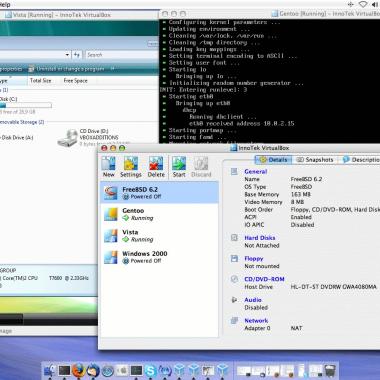Viewport: 380px width, 380px height.
Task: Click the 'HL-DT-ST DVDRW GWA4080MA' host drive text
Action: pyautogui.click(x=334, y=287)
